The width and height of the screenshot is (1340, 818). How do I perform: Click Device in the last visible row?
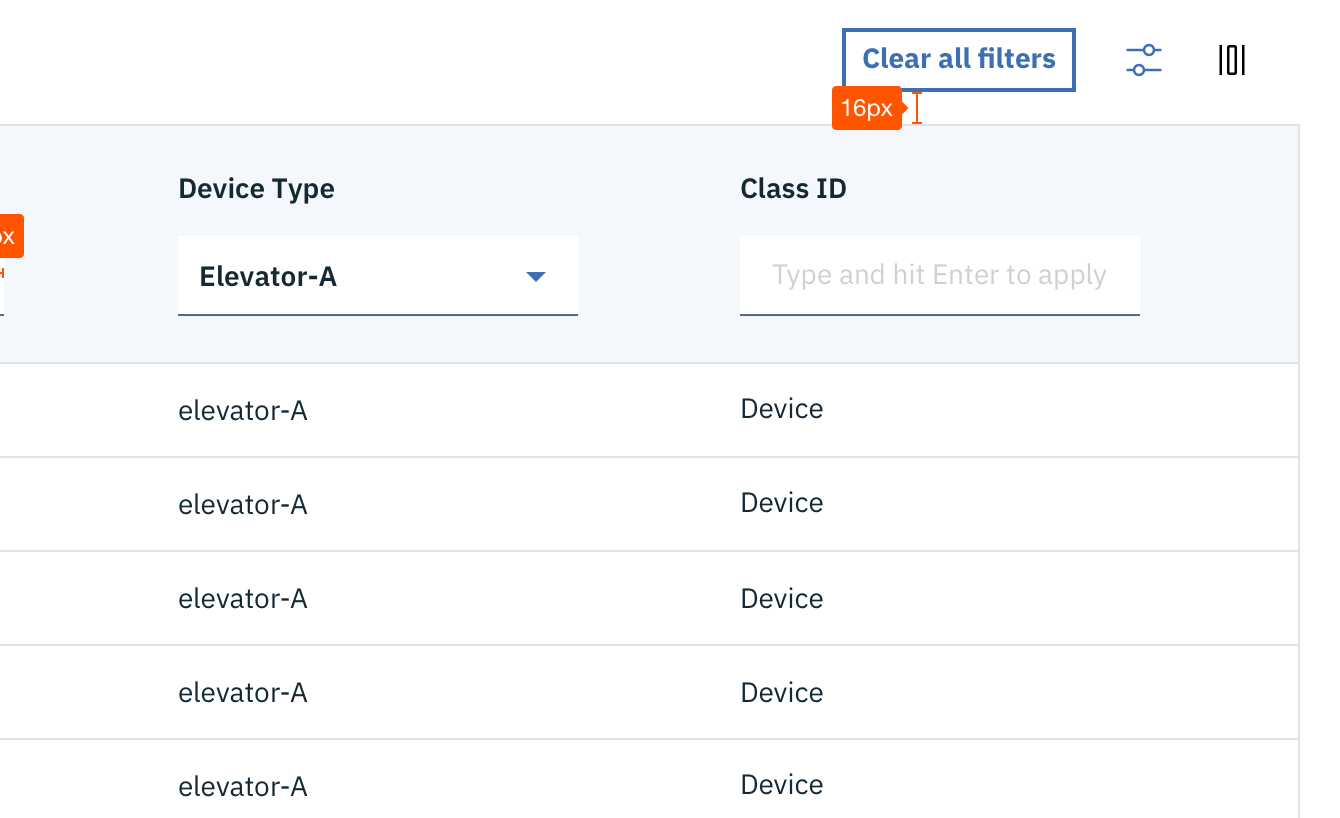(x=781, y=786)
